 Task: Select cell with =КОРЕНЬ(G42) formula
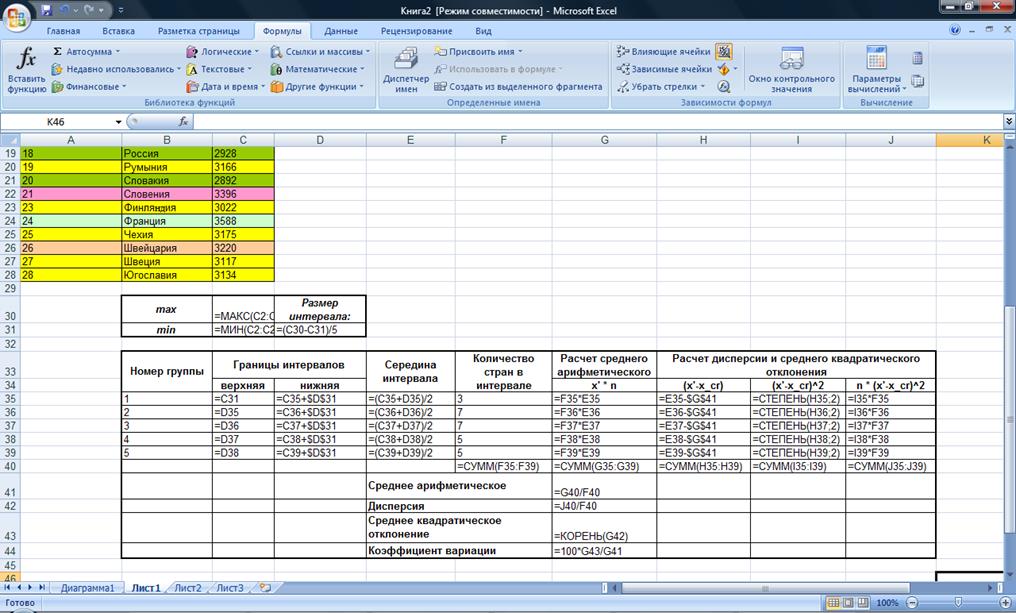tap(604, 528)
